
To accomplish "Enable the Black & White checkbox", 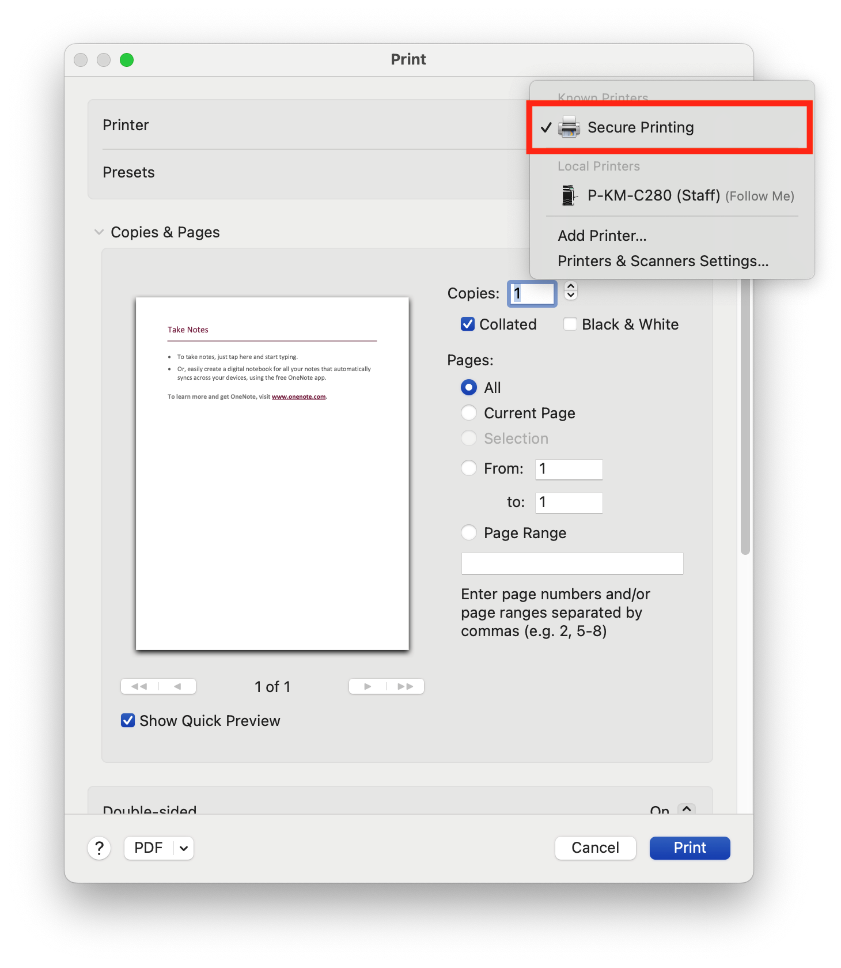I will tap(570, 324).
